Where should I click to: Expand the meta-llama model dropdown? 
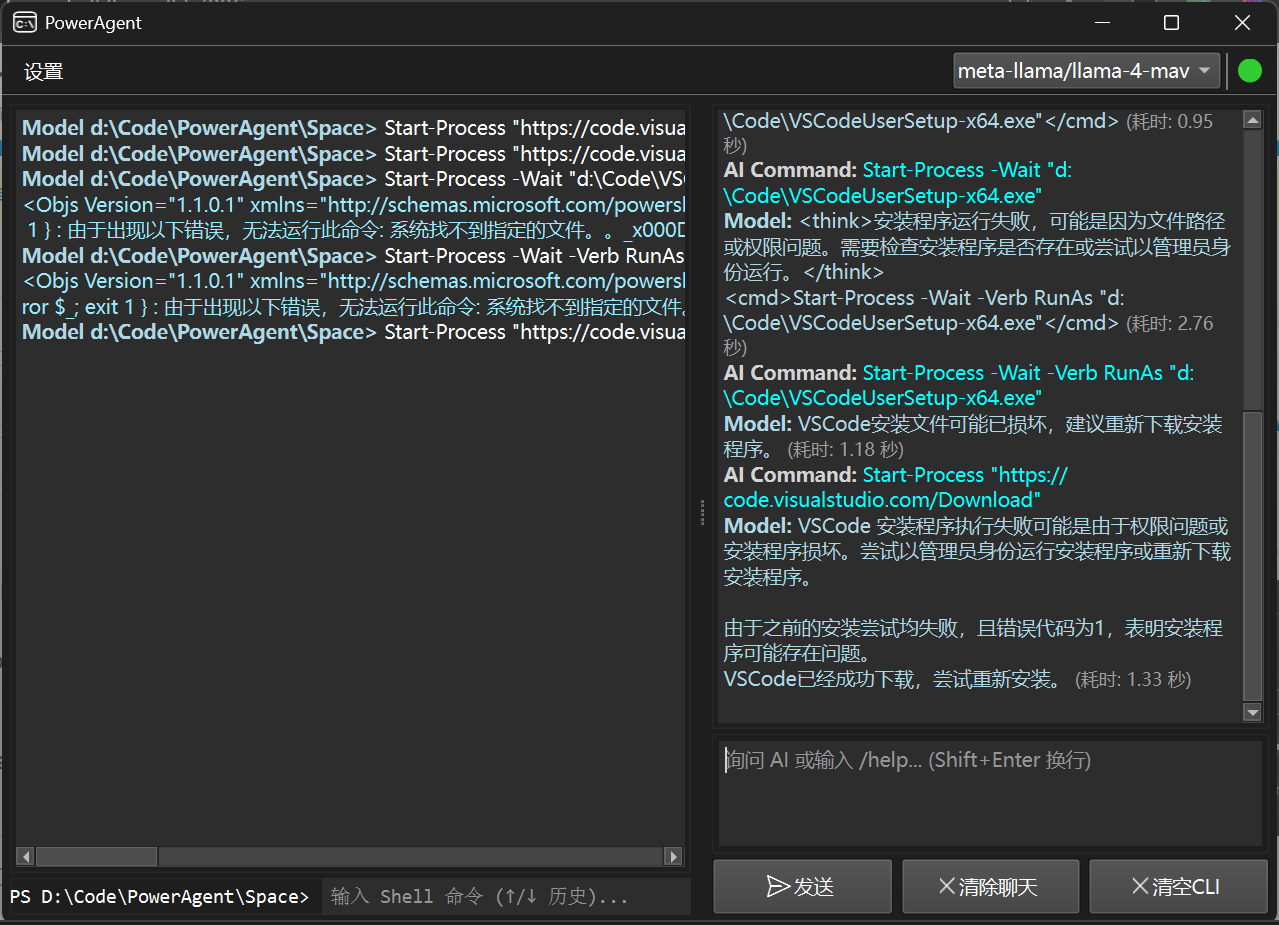pyautogui.click(x=1087, y=71)
